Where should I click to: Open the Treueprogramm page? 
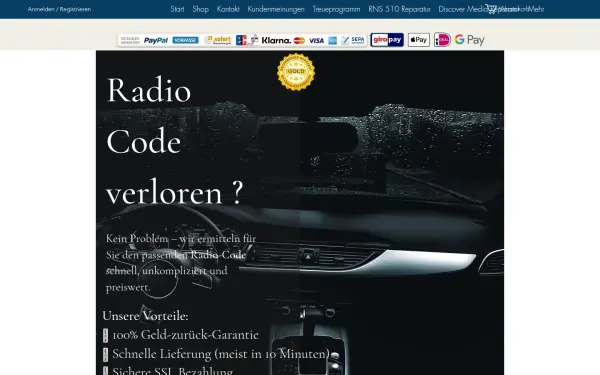(x=336, y=9)
